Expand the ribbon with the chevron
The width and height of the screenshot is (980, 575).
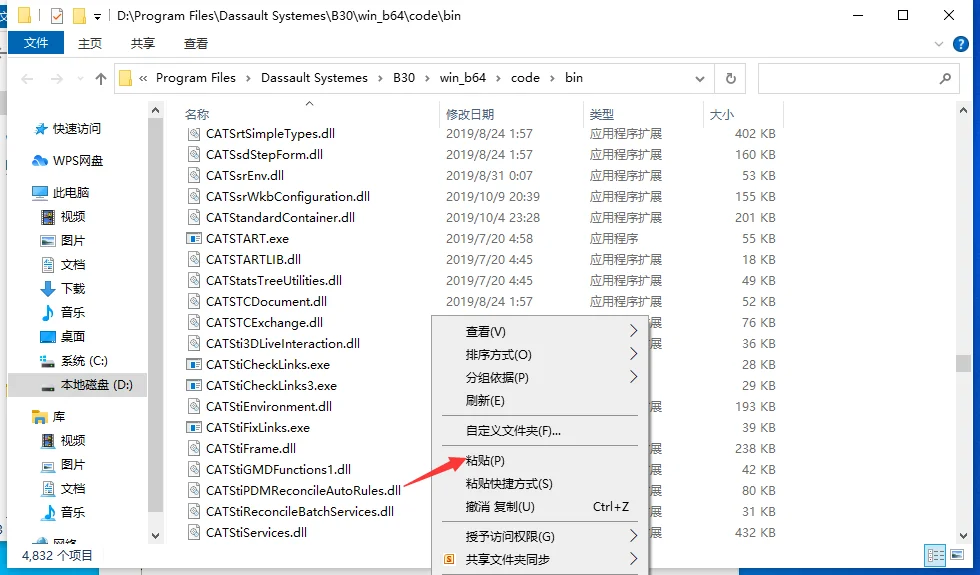point(938,44)
